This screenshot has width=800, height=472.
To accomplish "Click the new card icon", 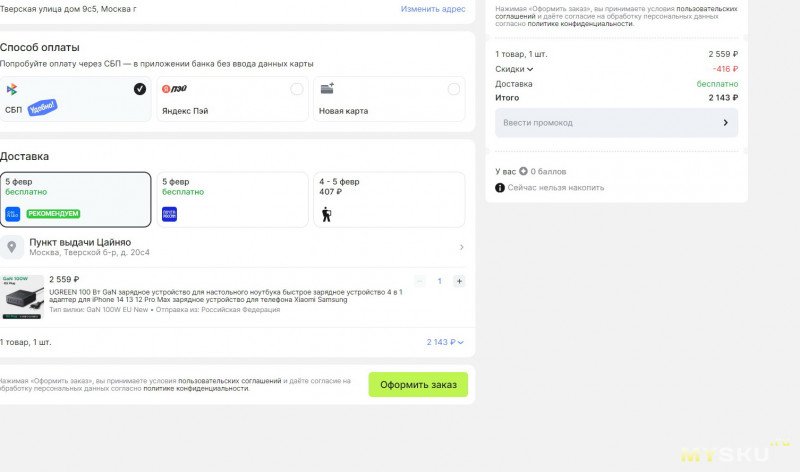I will [327, 89].
